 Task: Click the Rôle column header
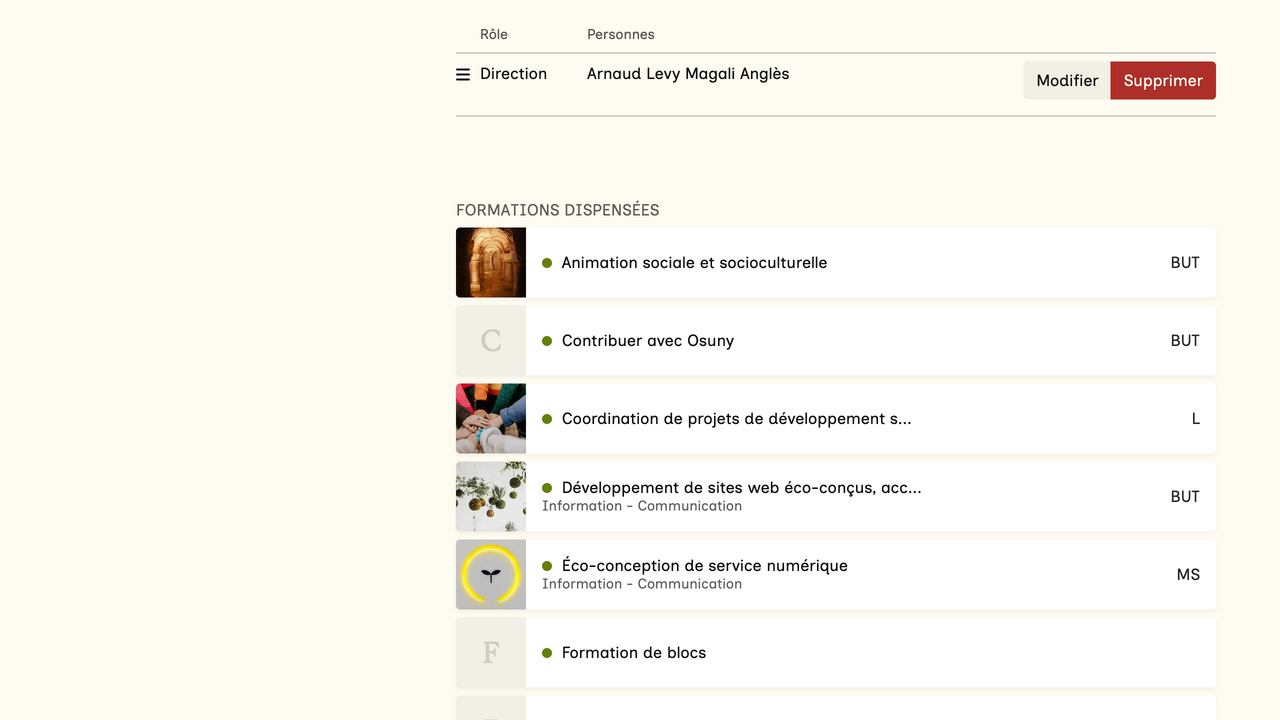point(494,35)
